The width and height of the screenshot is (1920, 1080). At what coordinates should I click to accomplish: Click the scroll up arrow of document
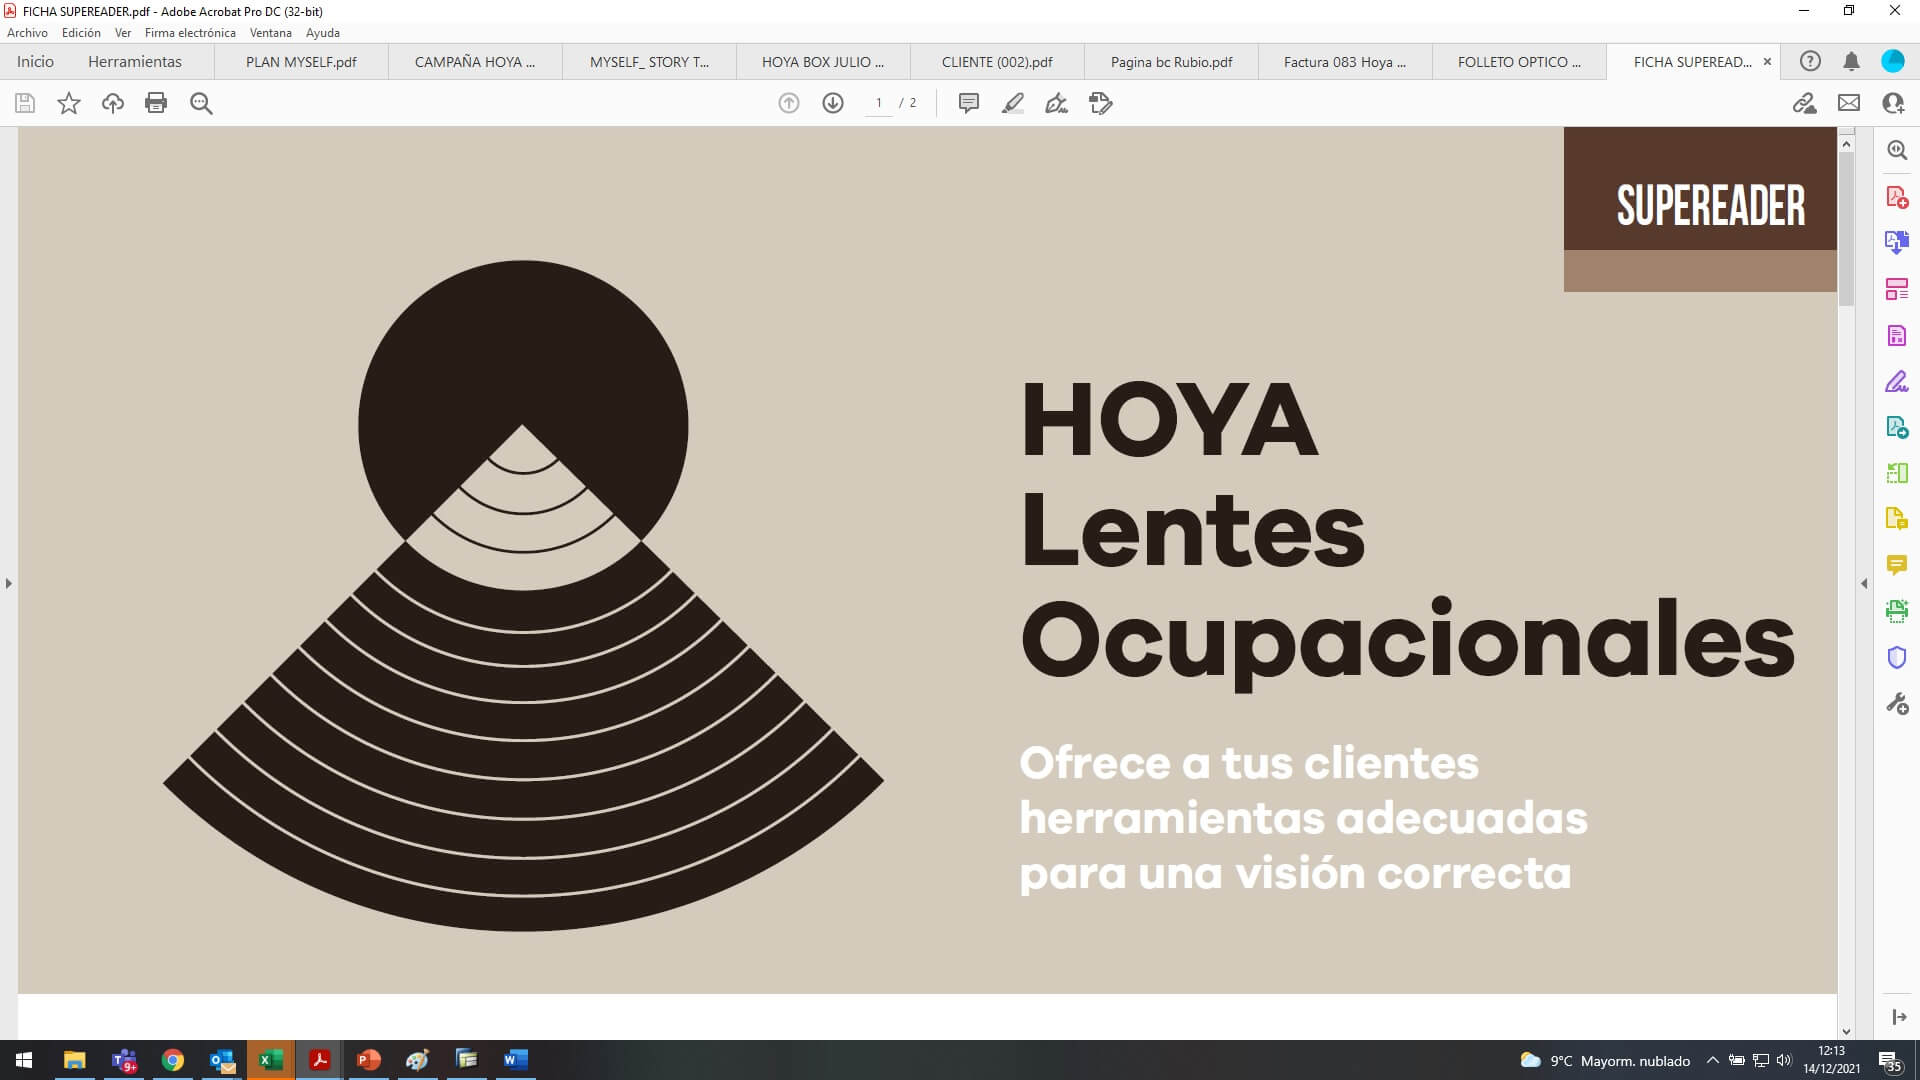click(x=1846, y=144)
